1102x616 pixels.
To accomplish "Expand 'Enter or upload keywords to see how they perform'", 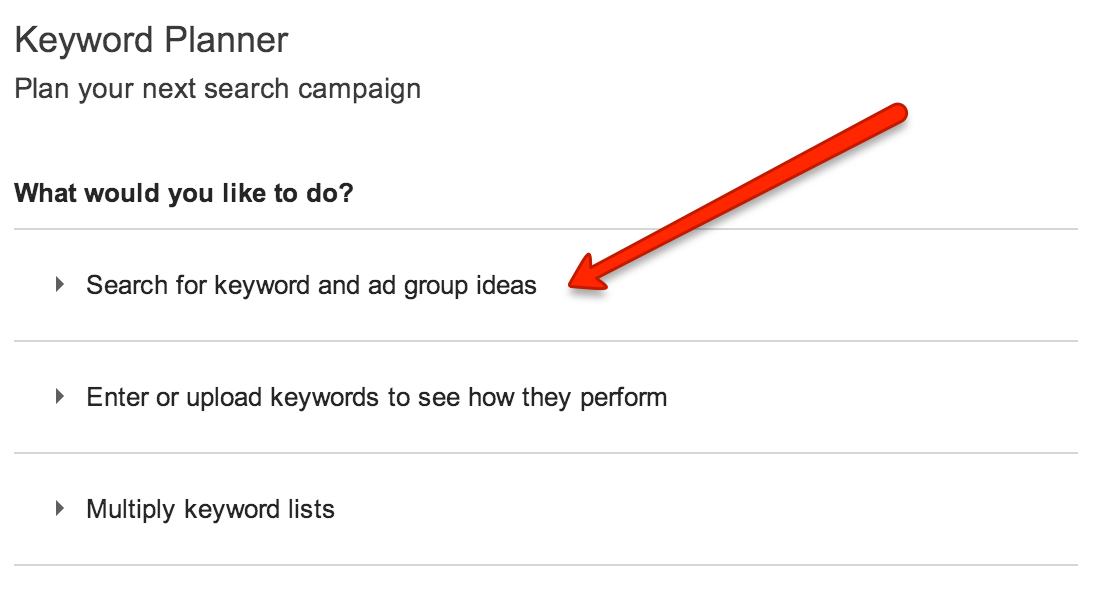I will click(378, 397).
